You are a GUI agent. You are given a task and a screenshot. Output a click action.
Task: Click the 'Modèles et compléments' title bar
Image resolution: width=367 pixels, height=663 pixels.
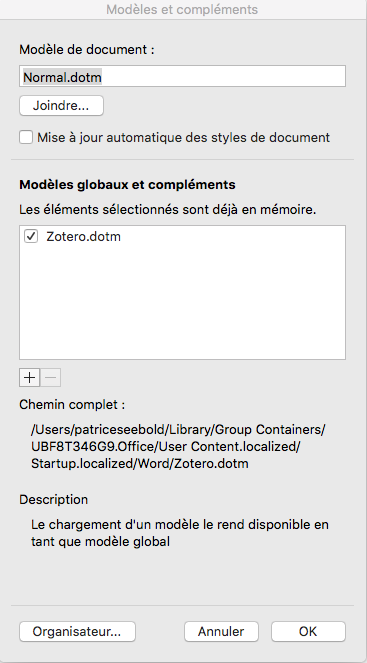click(182, 9)
